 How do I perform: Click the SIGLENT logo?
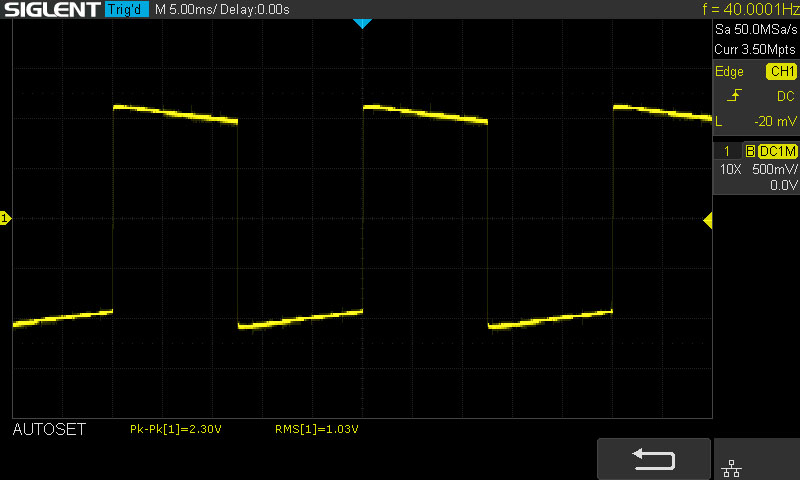pos(52,9)
